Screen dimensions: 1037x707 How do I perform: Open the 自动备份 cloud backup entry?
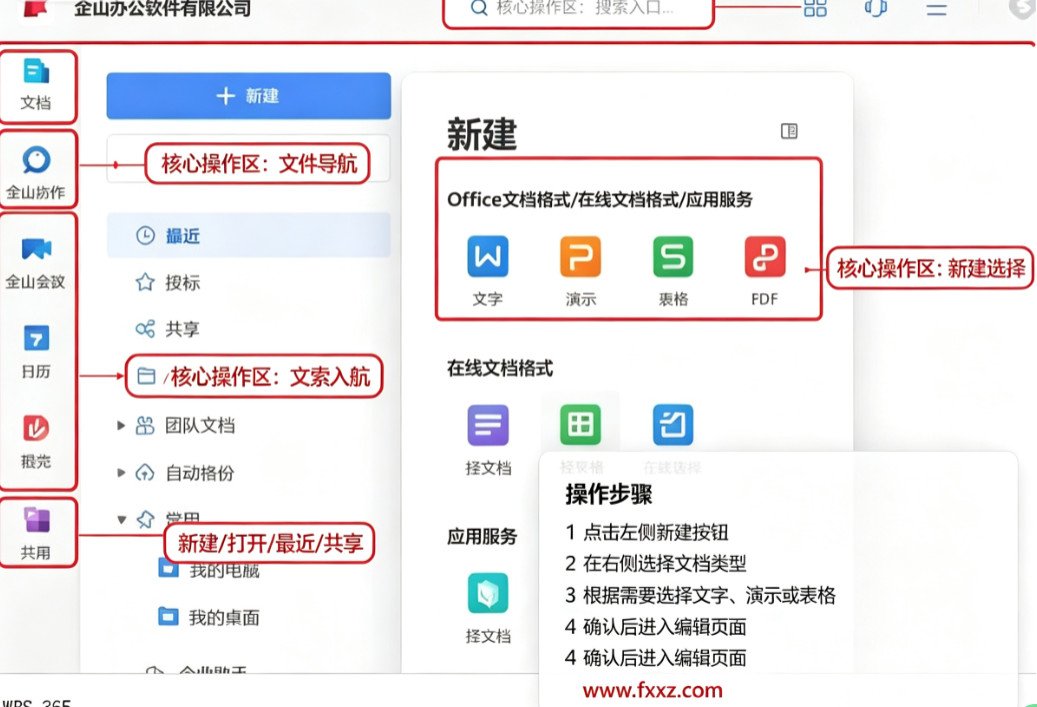185,473
